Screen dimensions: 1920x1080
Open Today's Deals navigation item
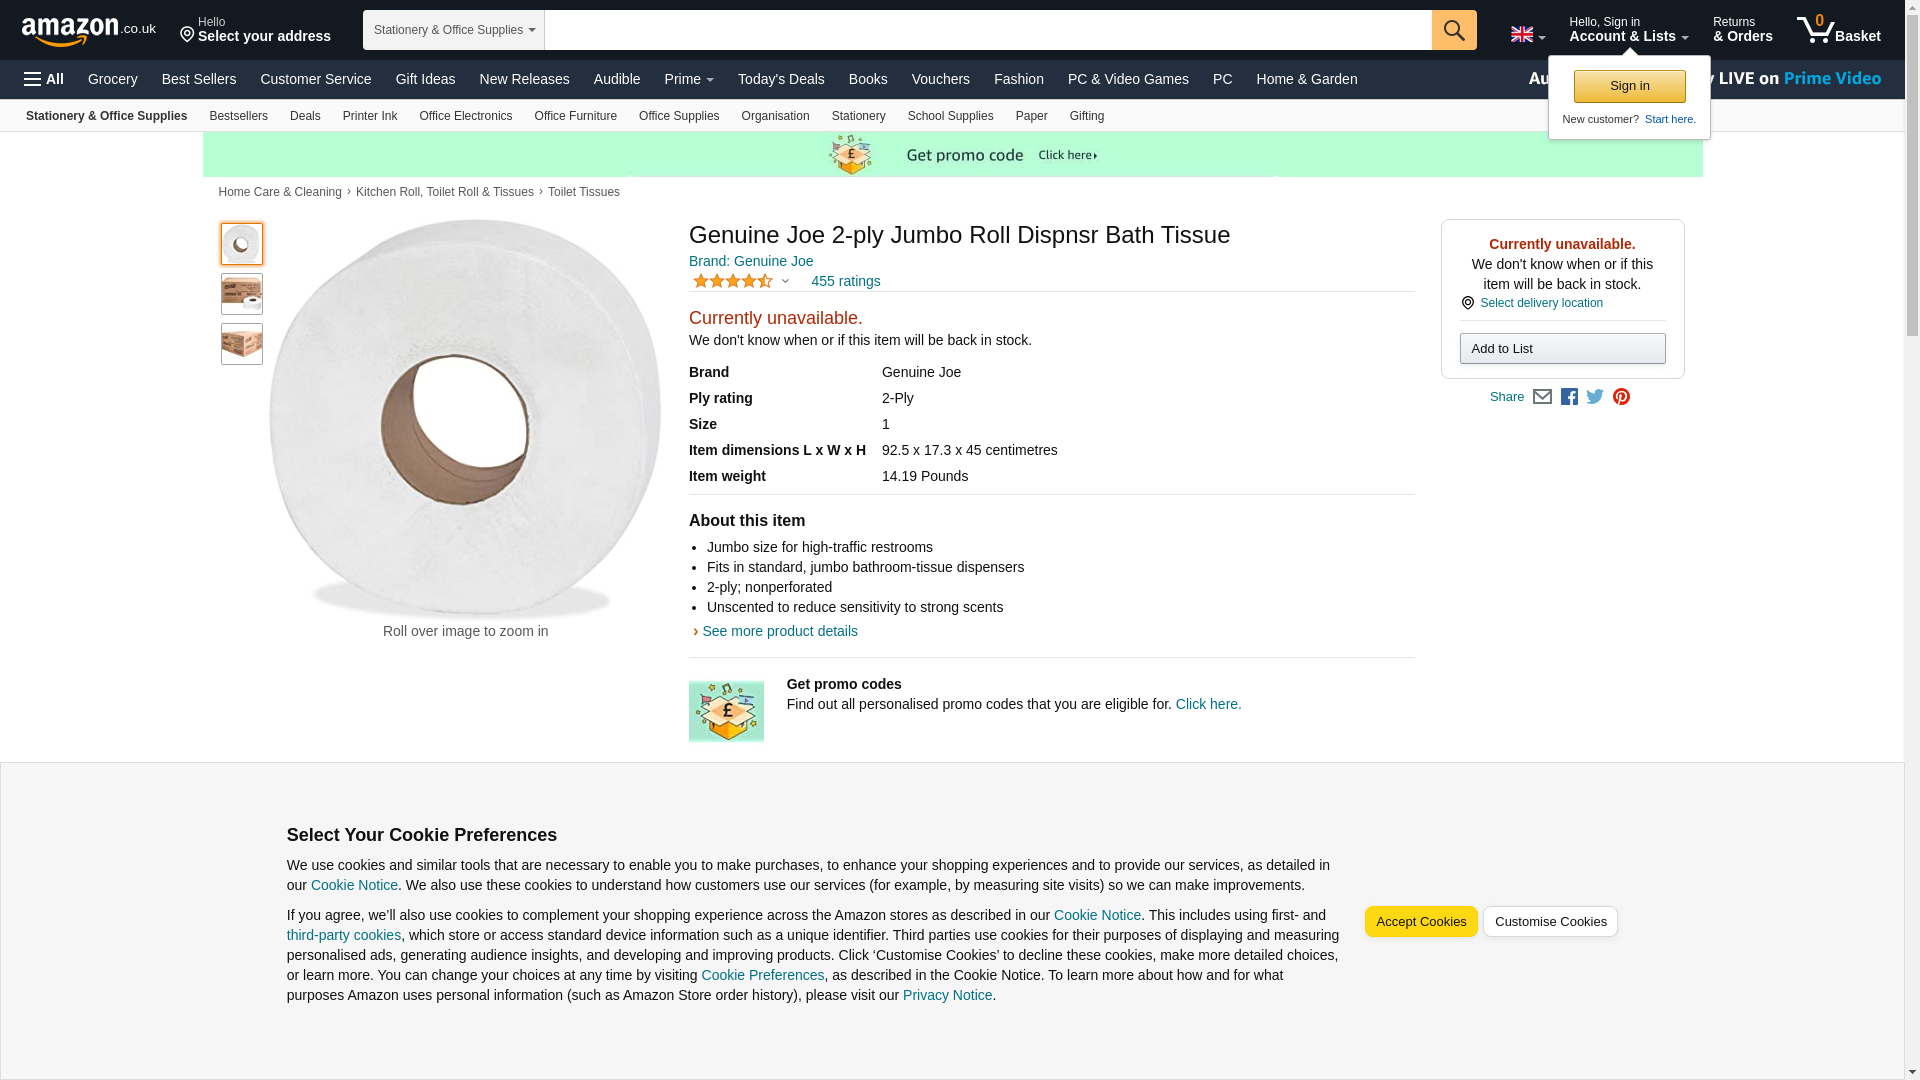tap(780, 79)
